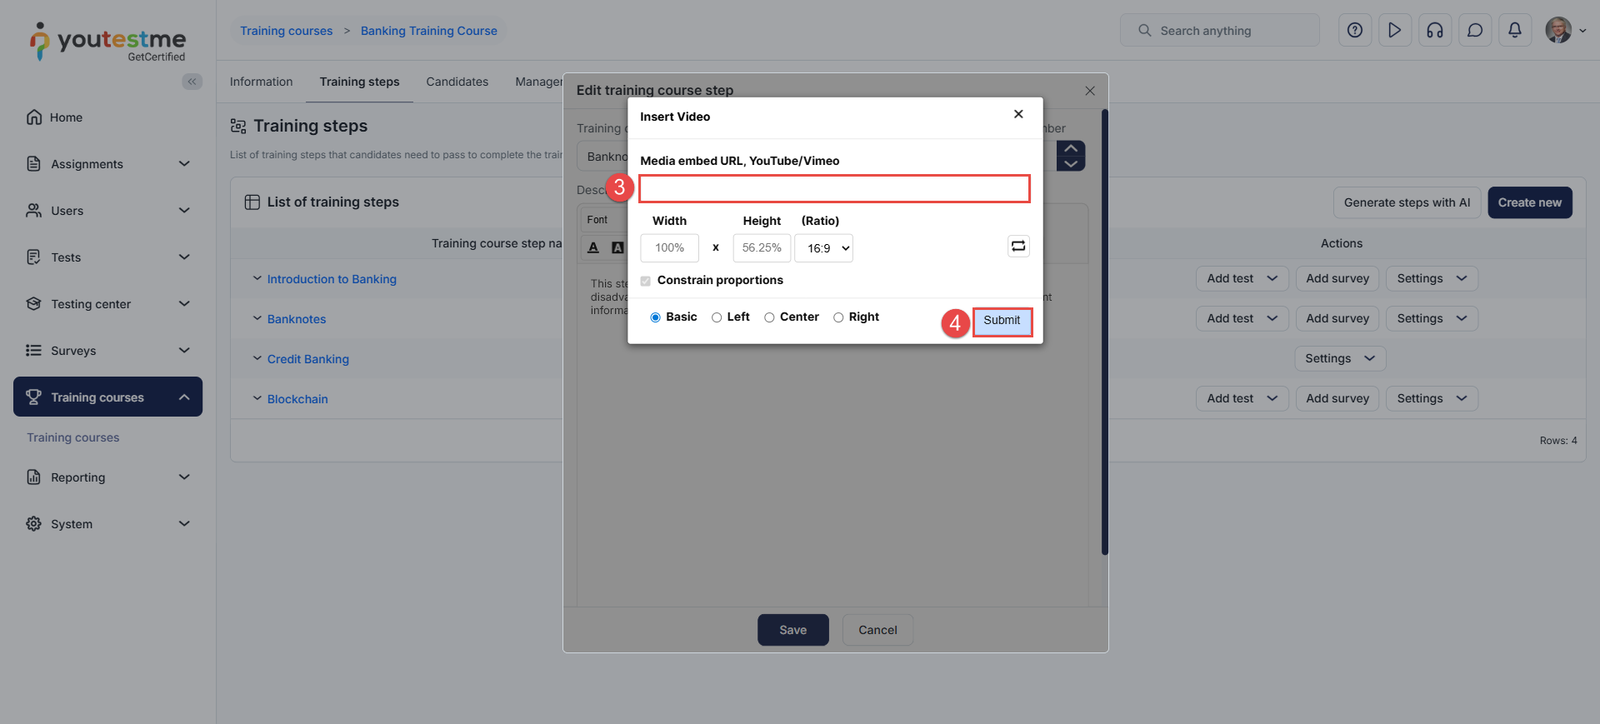Open the Information tab
1600x724 pixels.
click(261, 82)
